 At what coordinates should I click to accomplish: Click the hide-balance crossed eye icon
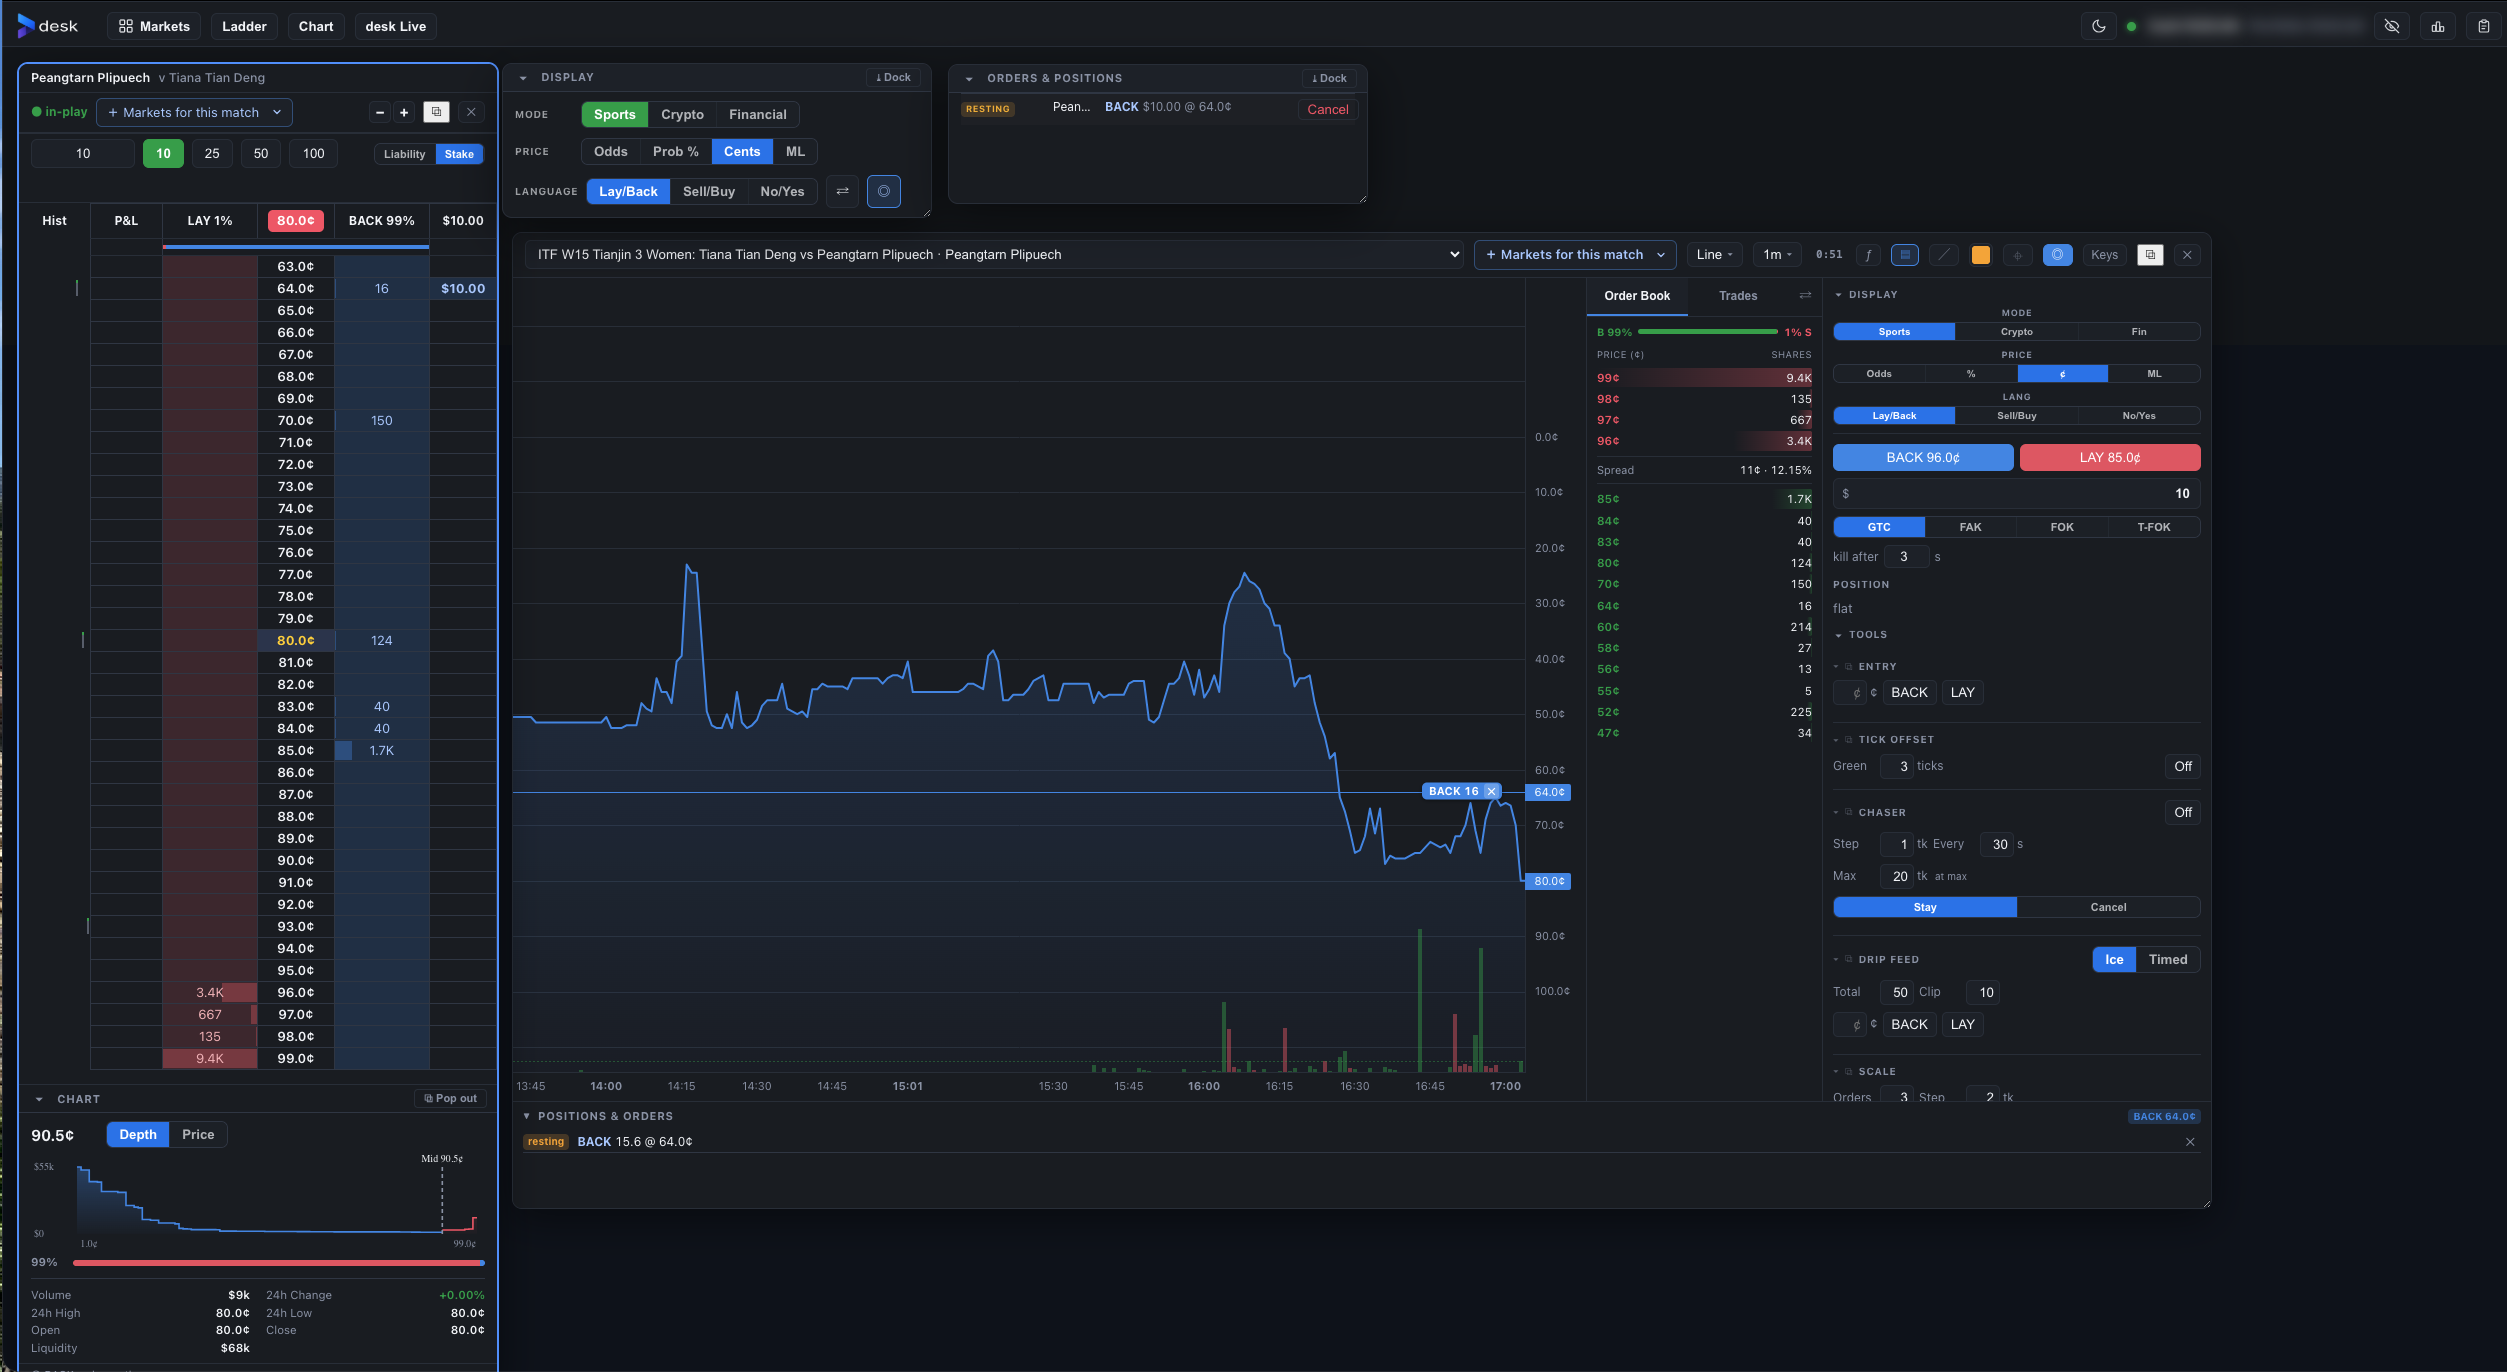pos(2392,26)
